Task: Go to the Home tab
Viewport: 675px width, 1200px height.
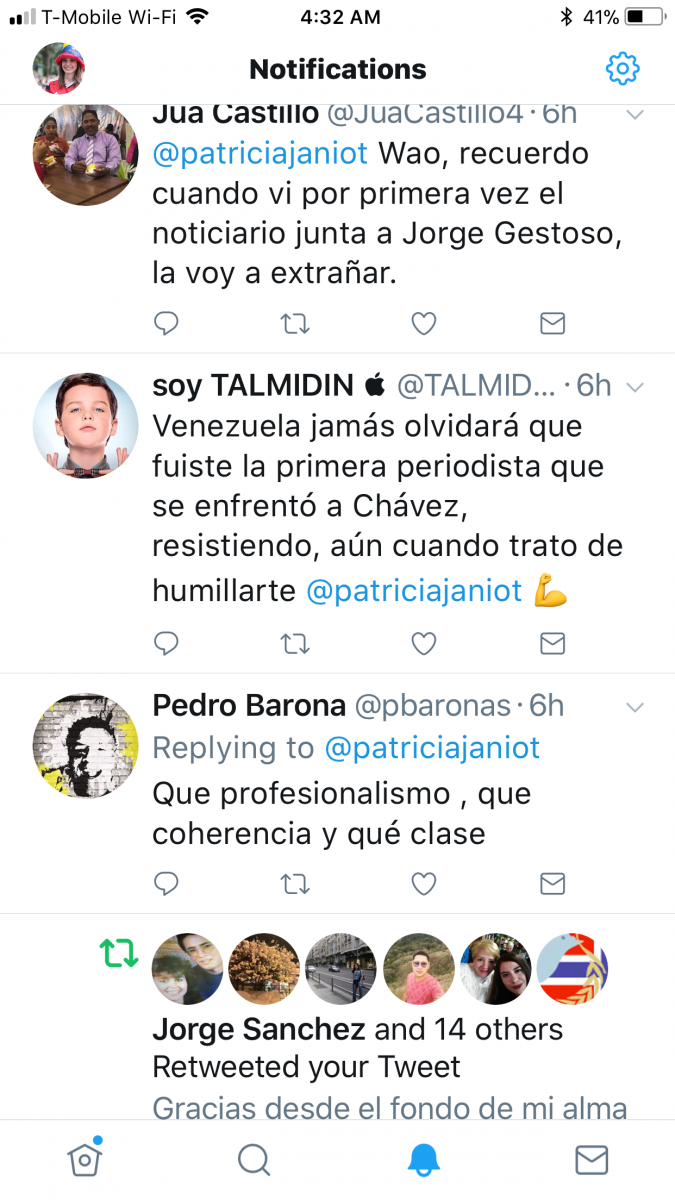Action: click(x=85, y=1159)
